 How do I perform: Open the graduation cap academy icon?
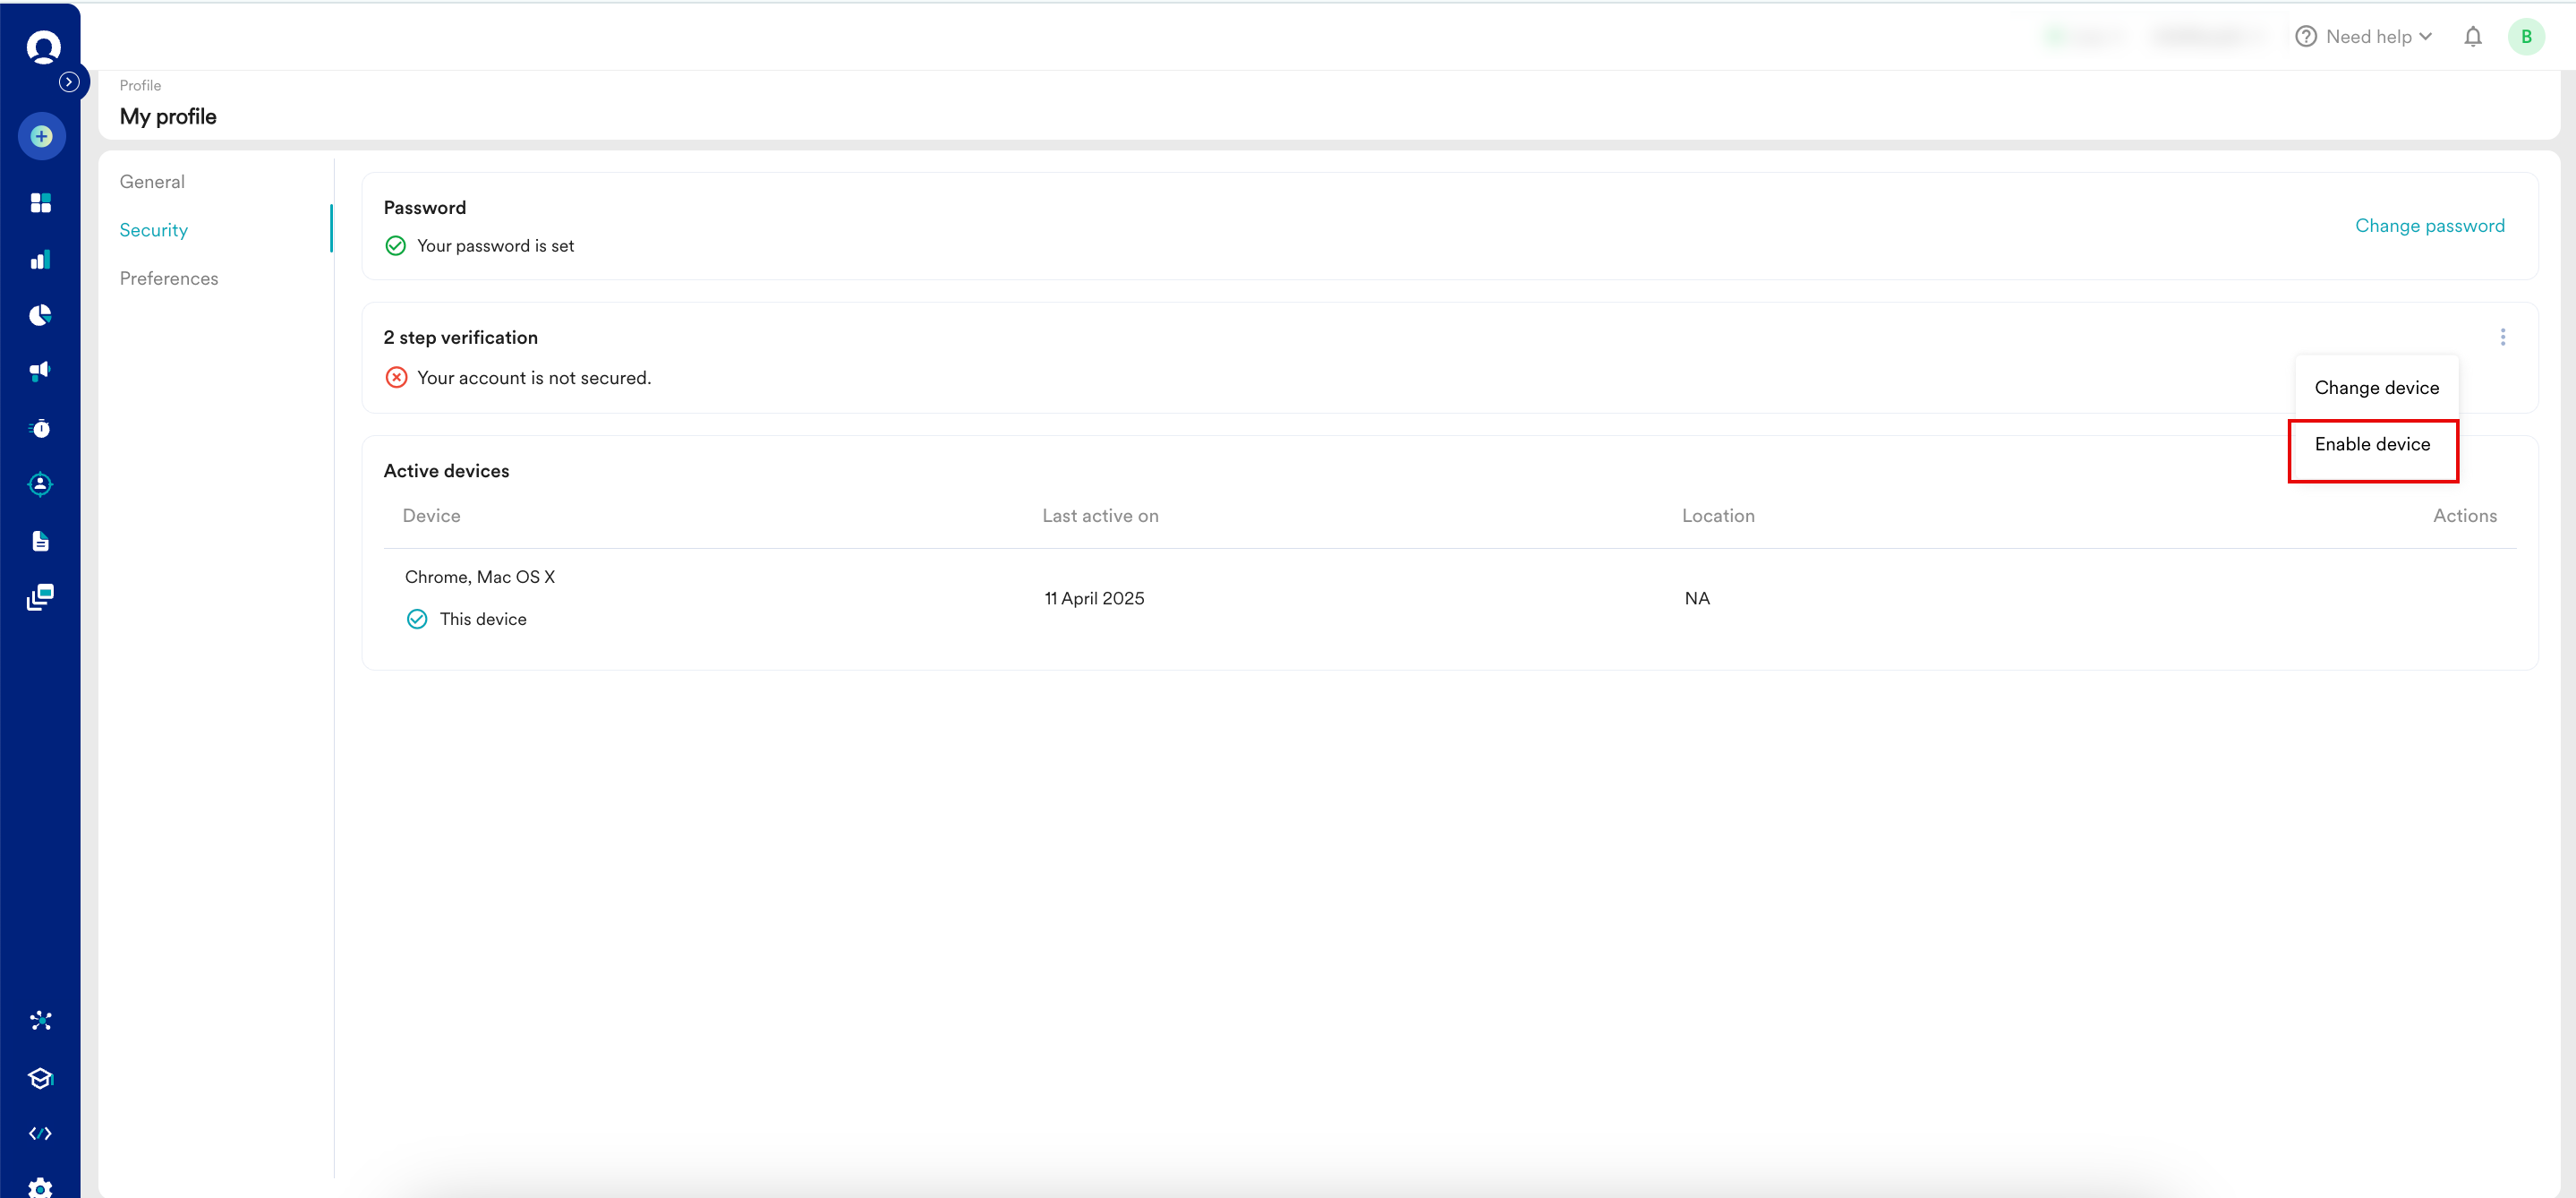pyautogui.click(x=40, y=1077)
